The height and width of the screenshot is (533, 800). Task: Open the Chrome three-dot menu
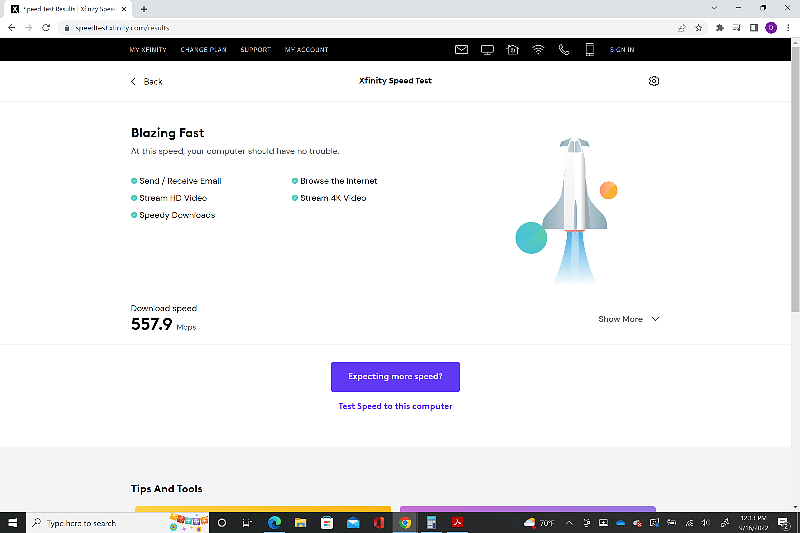[x=788, y=28]
